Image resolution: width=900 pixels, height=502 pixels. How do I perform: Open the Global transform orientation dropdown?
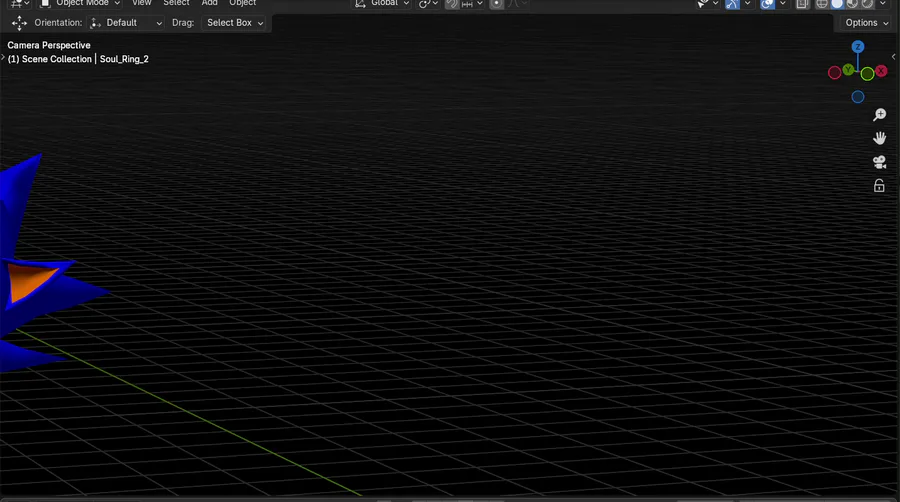click(382, 3)
